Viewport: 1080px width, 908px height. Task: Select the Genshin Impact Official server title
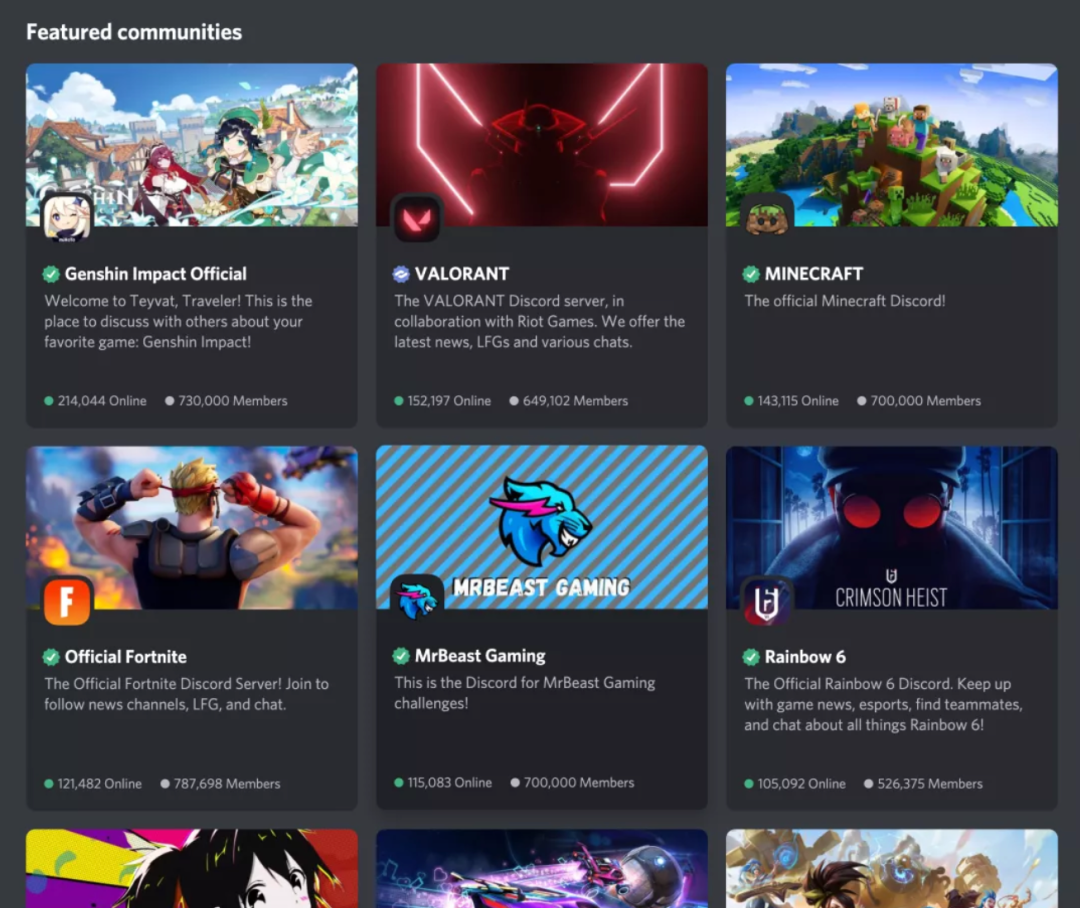(156, 274)
